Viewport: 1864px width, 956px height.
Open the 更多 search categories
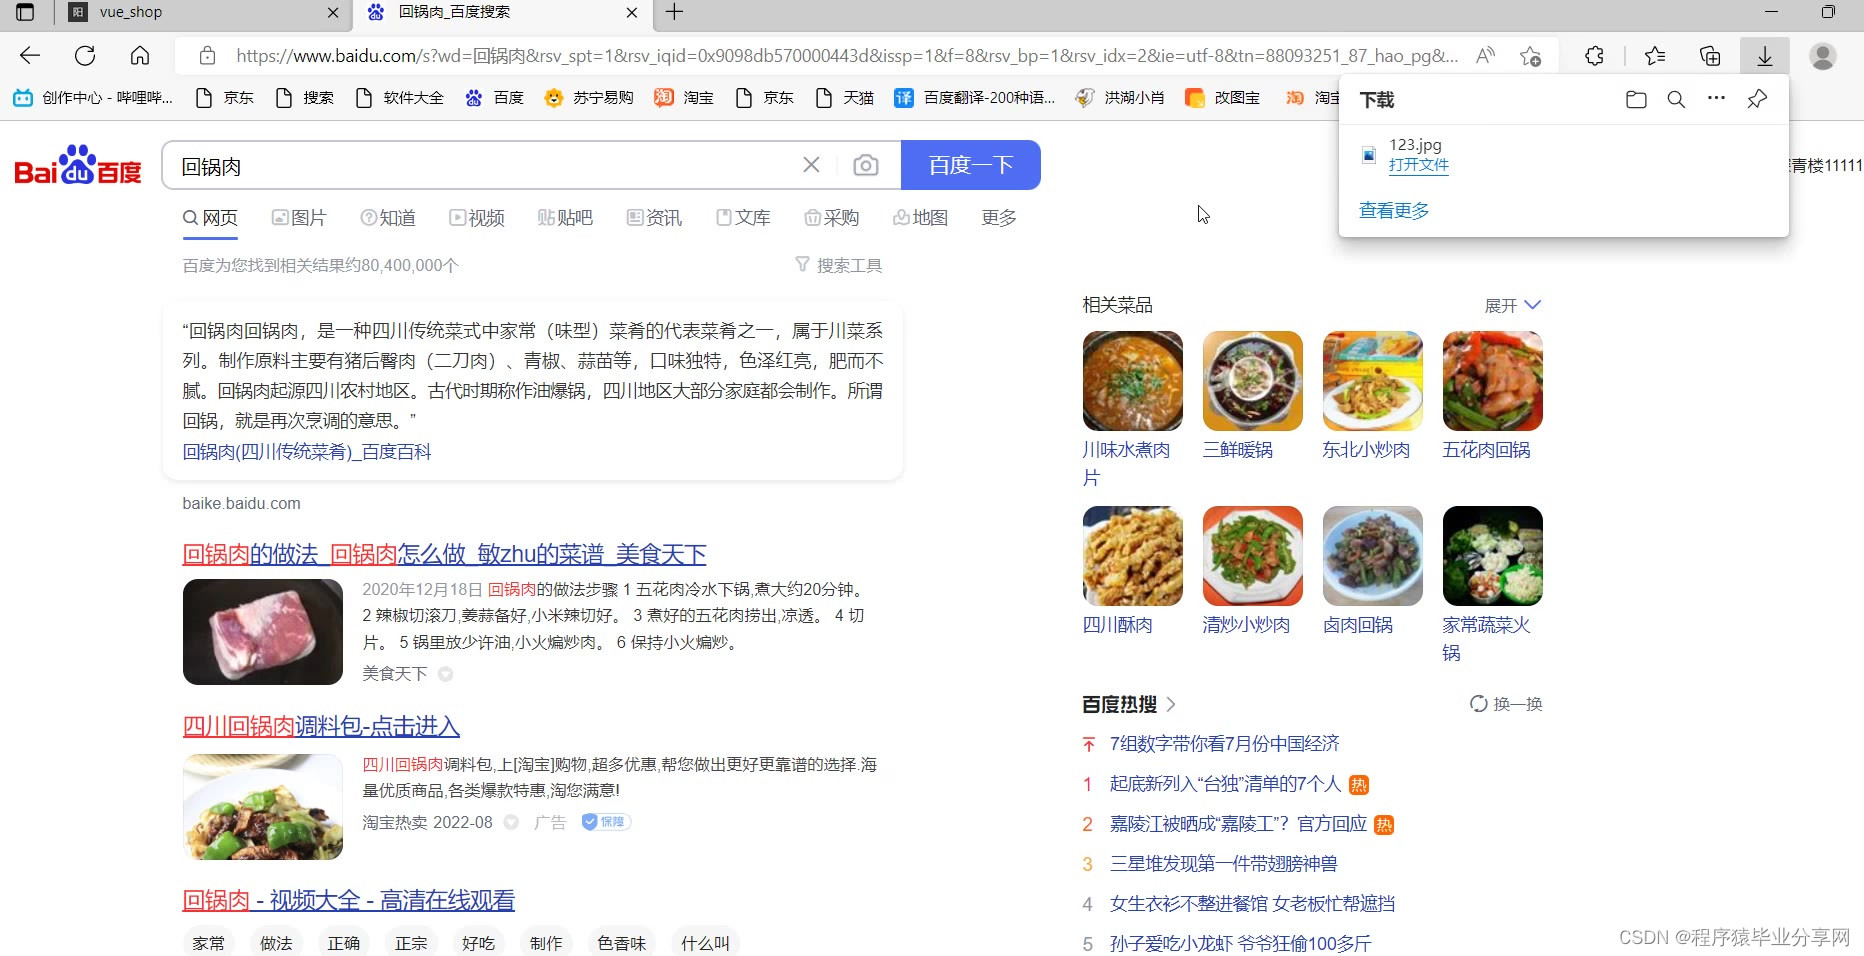pyautogui.click(x=999, y=218)
